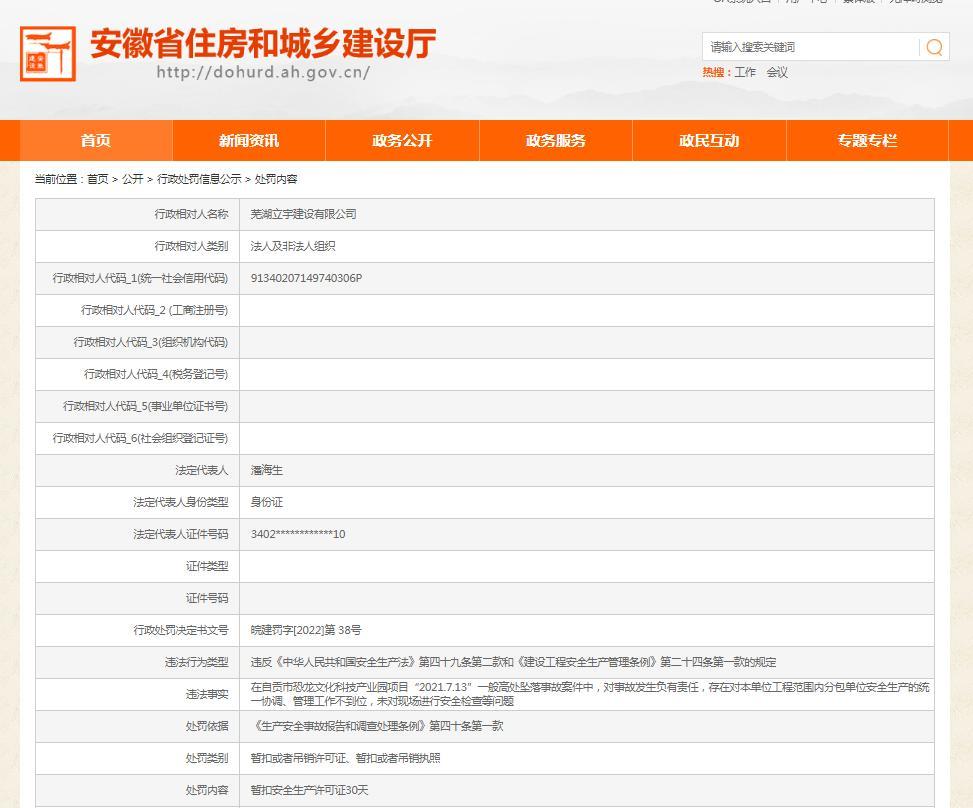Image resolution: width=973 pixels, height=808 pixels.
Task: Open the 政民互动 navigation menu
Action: click(x=709, y=140)
